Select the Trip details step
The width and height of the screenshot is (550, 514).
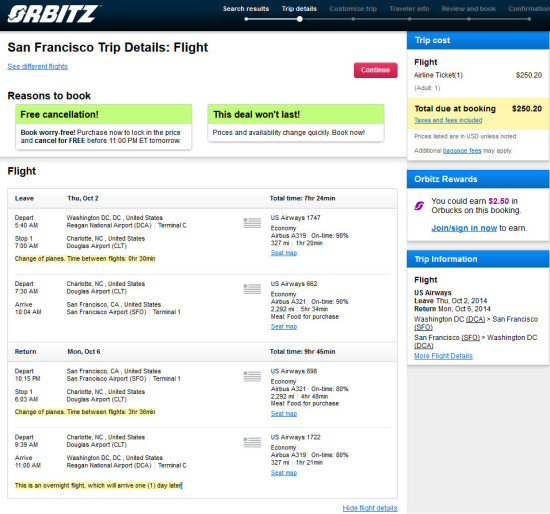299,9
